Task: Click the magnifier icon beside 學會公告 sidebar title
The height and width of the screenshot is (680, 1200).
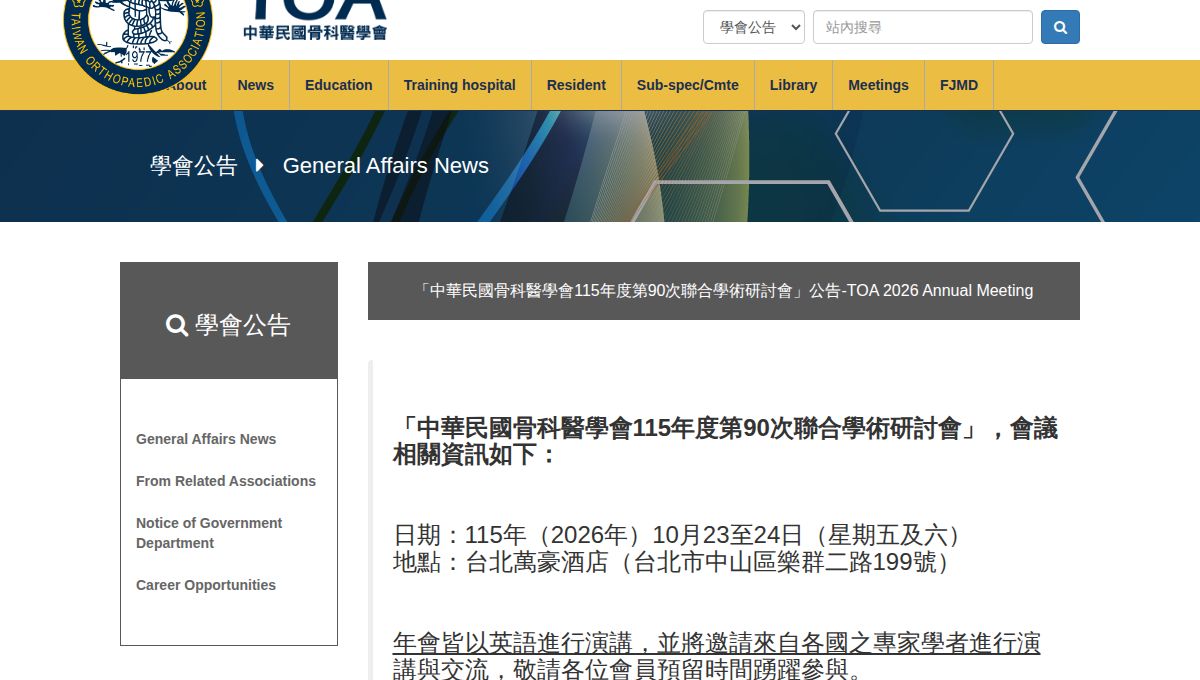Action: coord(177,325)
